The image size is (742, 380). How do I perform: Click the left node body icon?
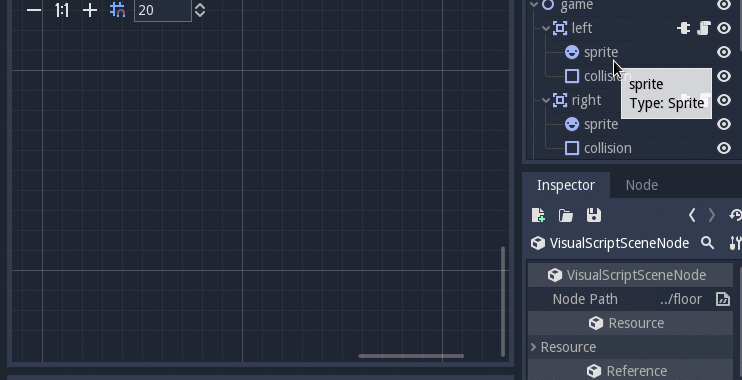(560, 28)
